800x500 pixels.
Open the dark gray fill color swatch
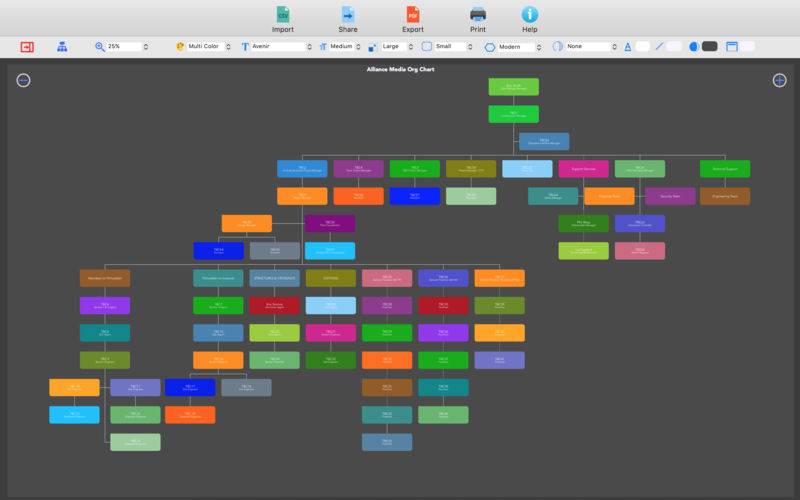[x=710, y=46]
